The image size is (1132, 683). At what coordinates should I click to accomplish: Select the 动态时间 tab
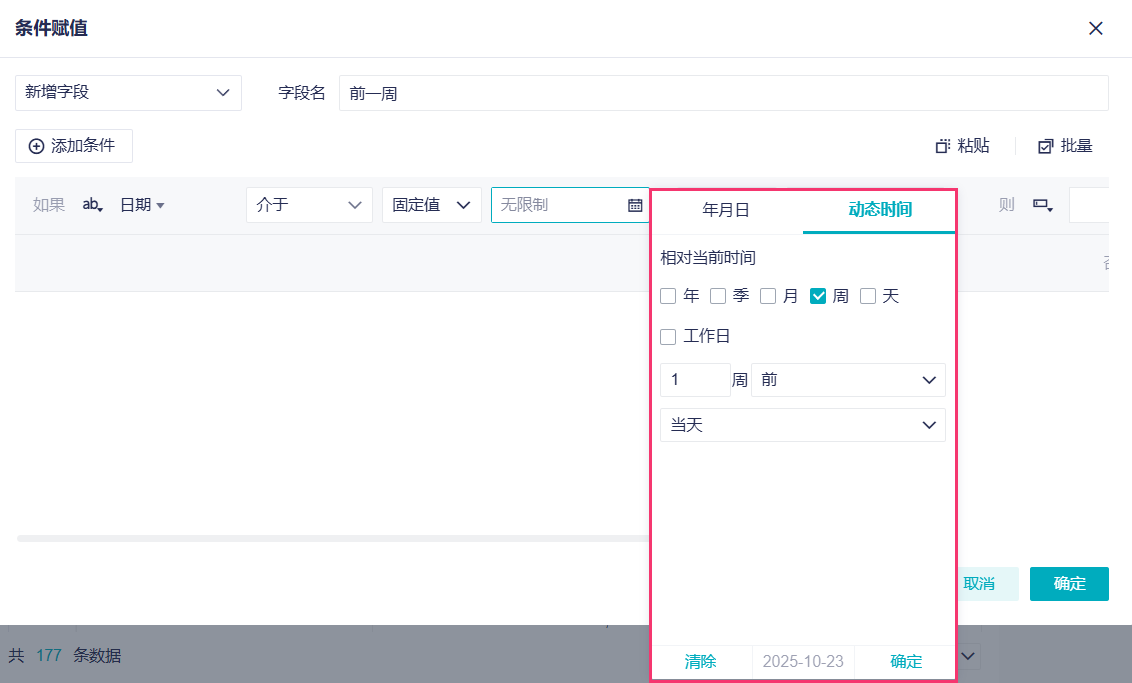(x=880, y=210)
